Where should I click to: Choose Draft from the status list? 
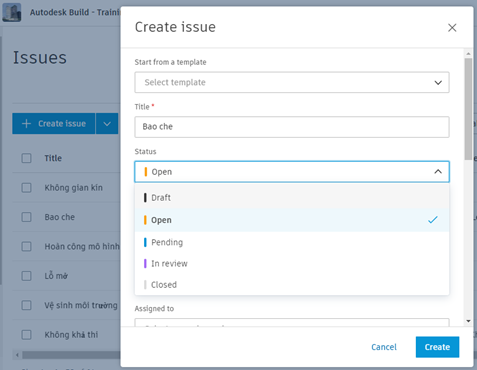click(292, 198)
